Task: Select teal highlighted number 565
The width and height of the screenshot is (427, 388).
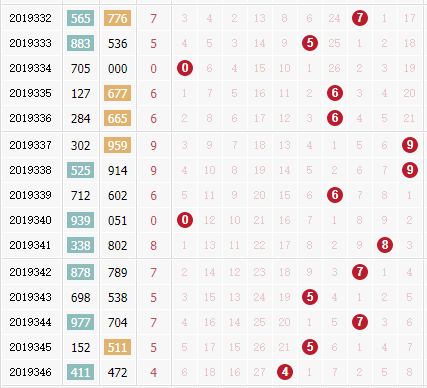Action: click(x=80, y=18)
